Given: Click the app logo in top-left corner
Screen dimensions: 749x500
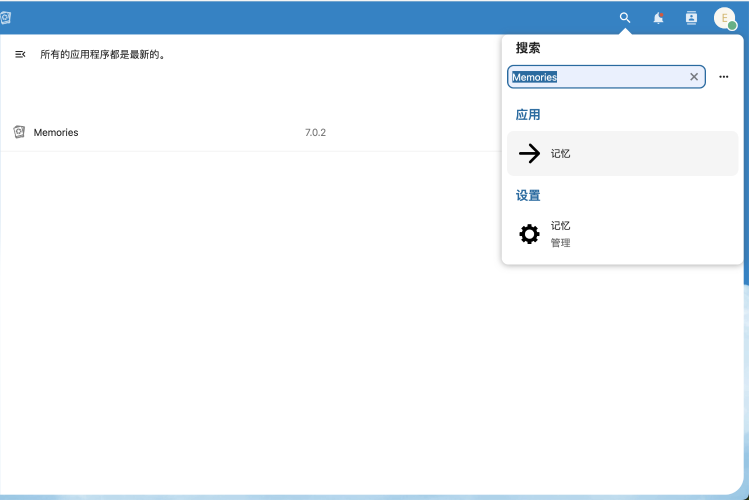Looking at the screenshot, I should [x=6, y=18].
